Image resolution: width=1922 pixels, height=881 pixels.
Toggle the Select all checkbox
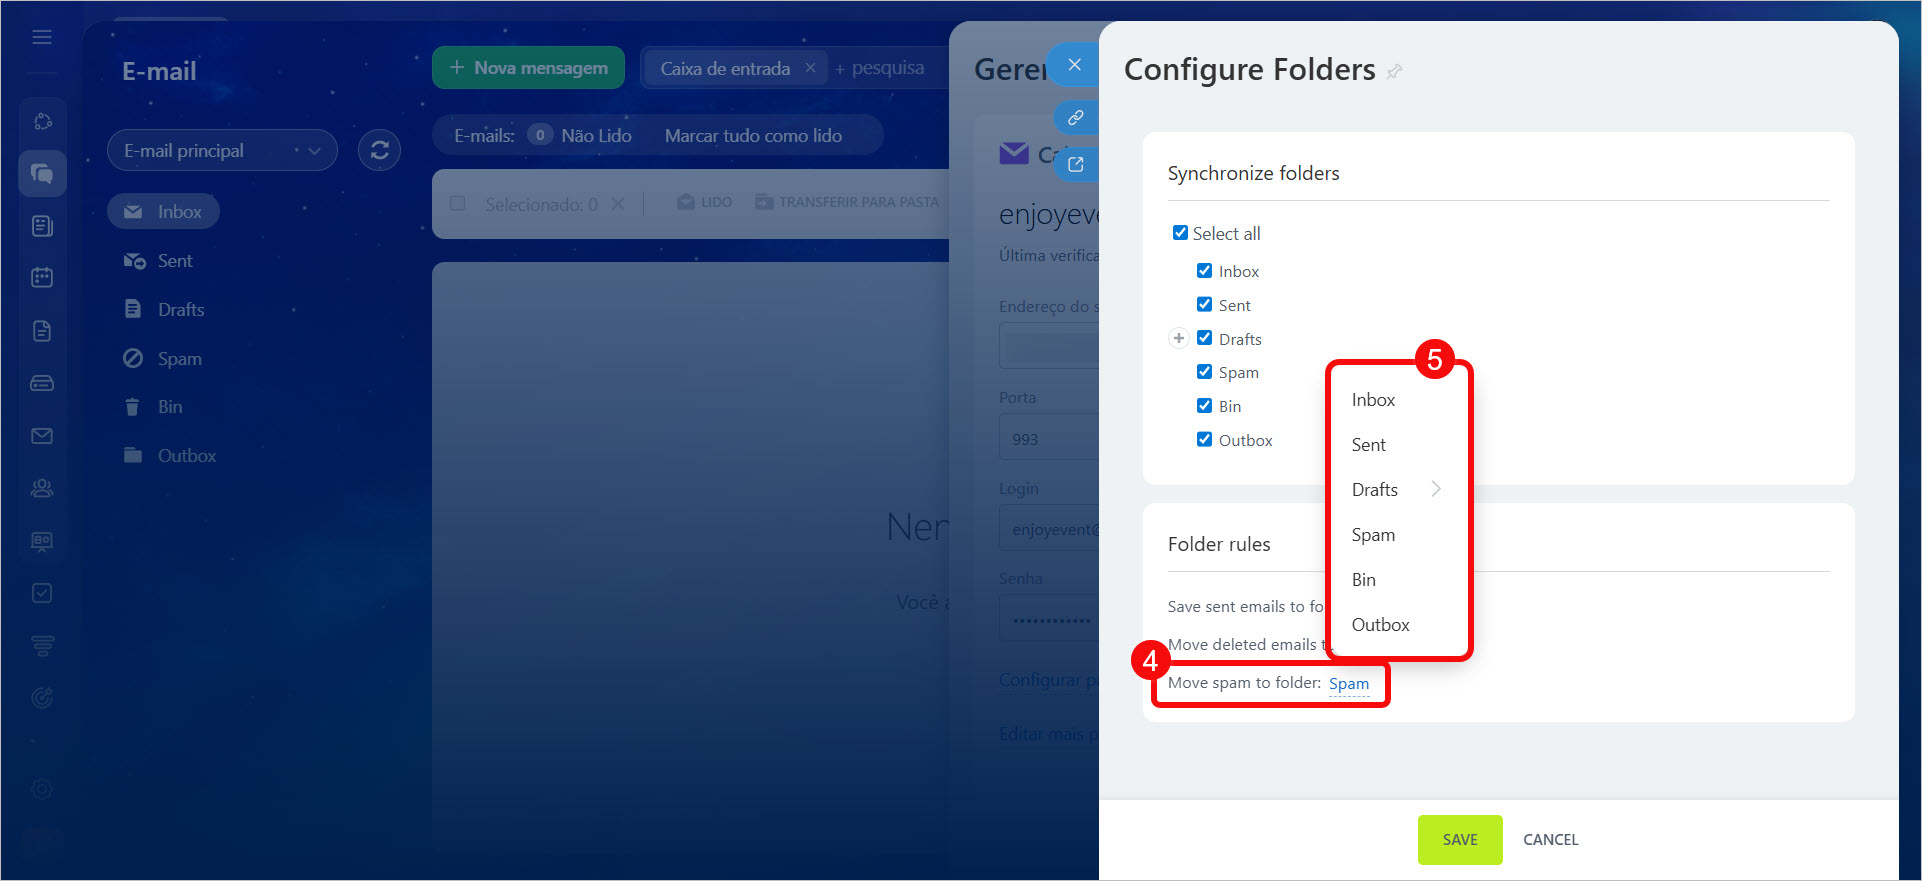(1180, 233)
